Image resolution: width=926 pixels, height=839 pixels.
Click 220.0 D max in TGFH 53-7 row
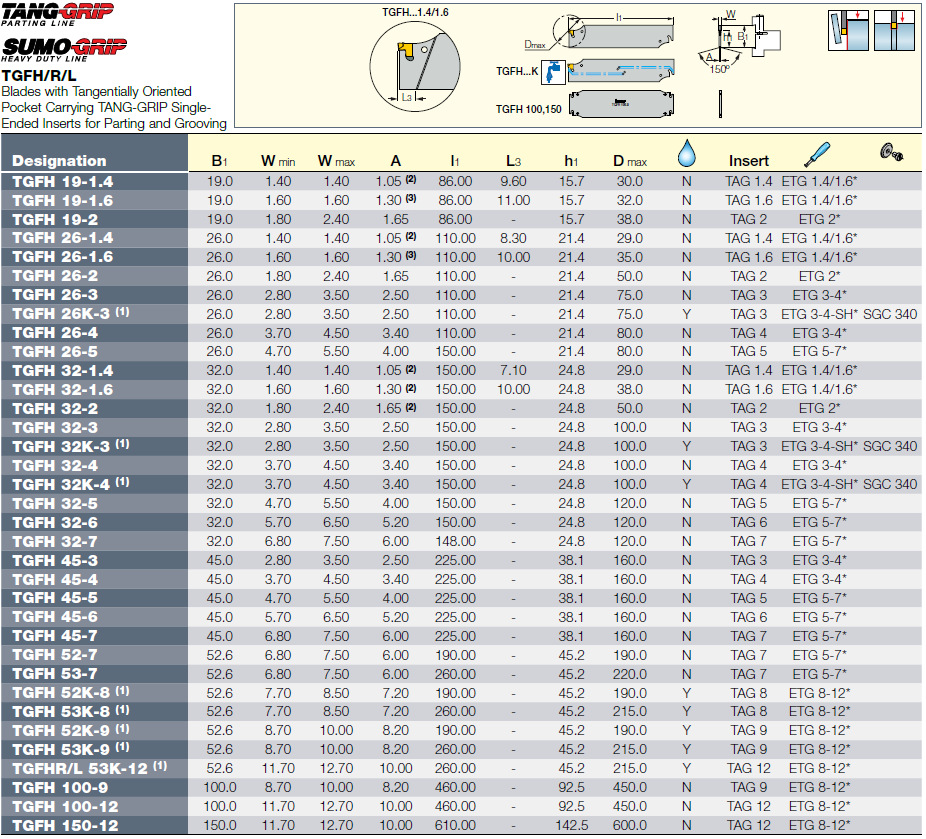(x=630, y=674)
